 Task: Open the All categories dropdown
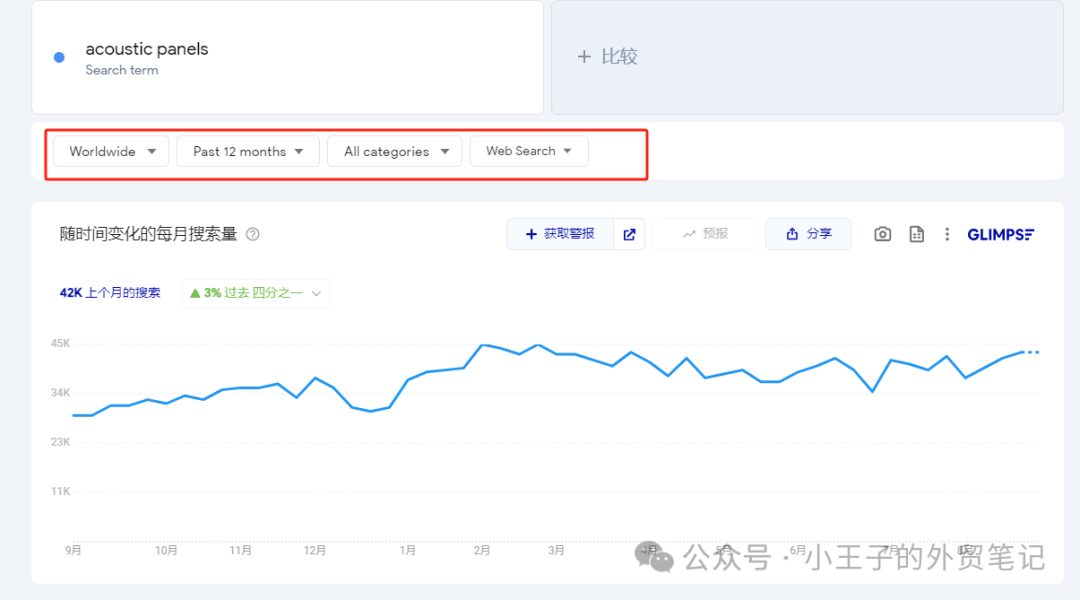click(x=395, y=151)
